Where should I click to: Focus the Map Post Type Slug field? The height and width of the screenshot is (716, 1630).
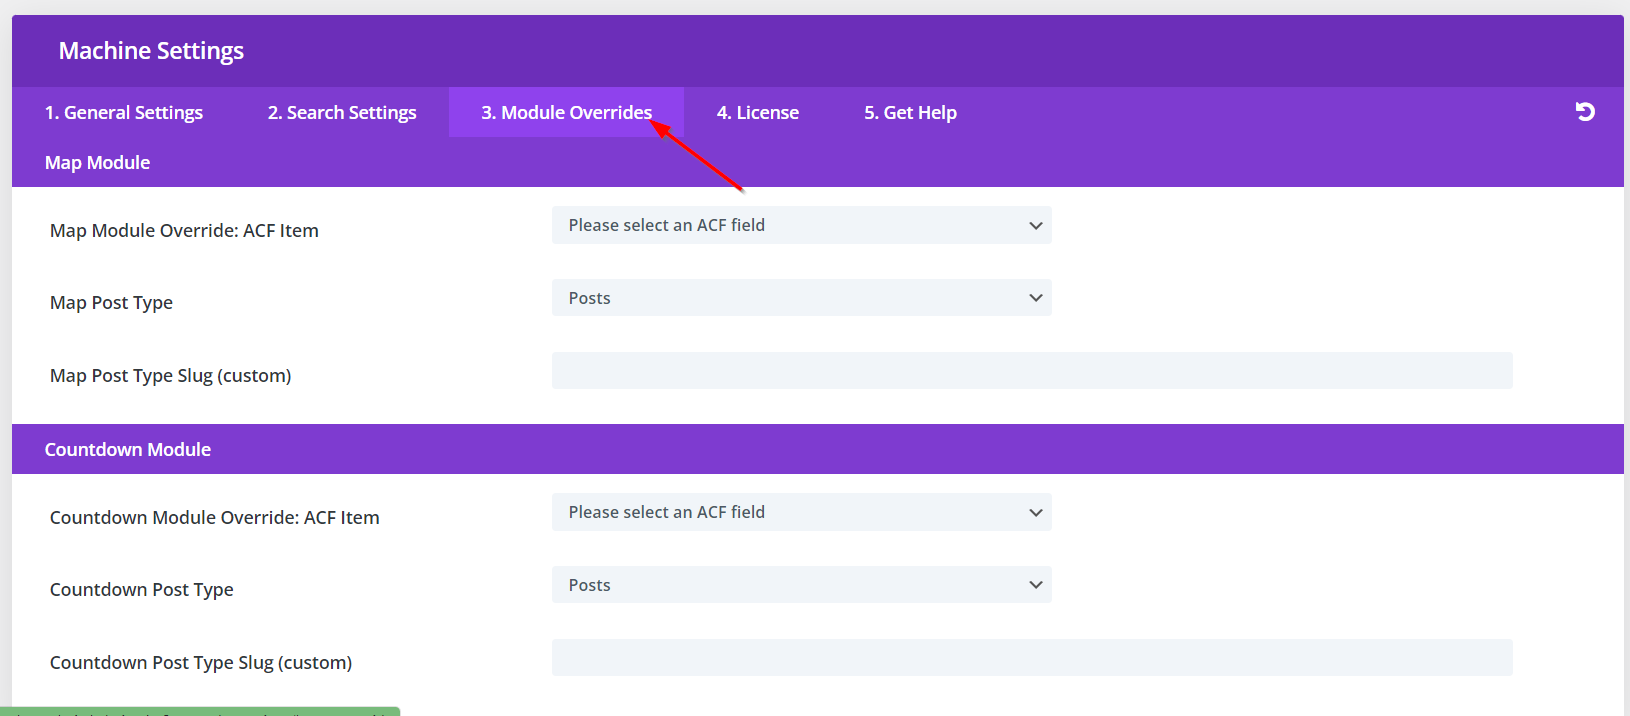click(1031, 371)
